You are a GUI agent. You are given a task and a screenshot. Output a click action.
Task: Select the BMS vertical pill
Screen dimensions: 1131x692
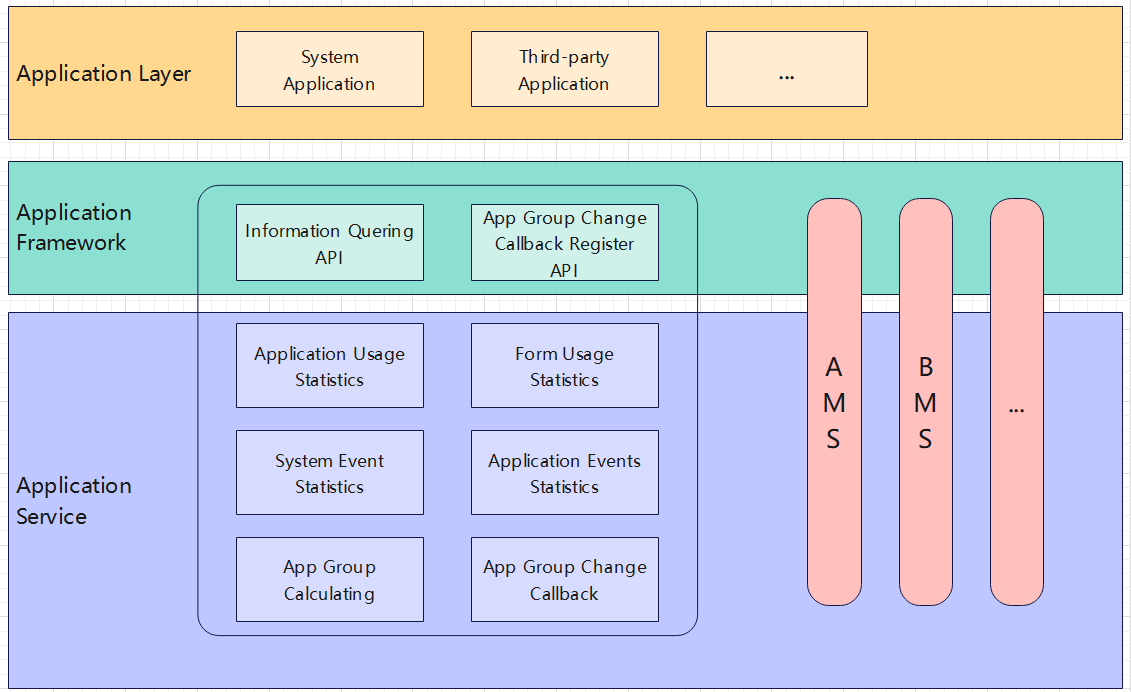click(x=925, y=402)
